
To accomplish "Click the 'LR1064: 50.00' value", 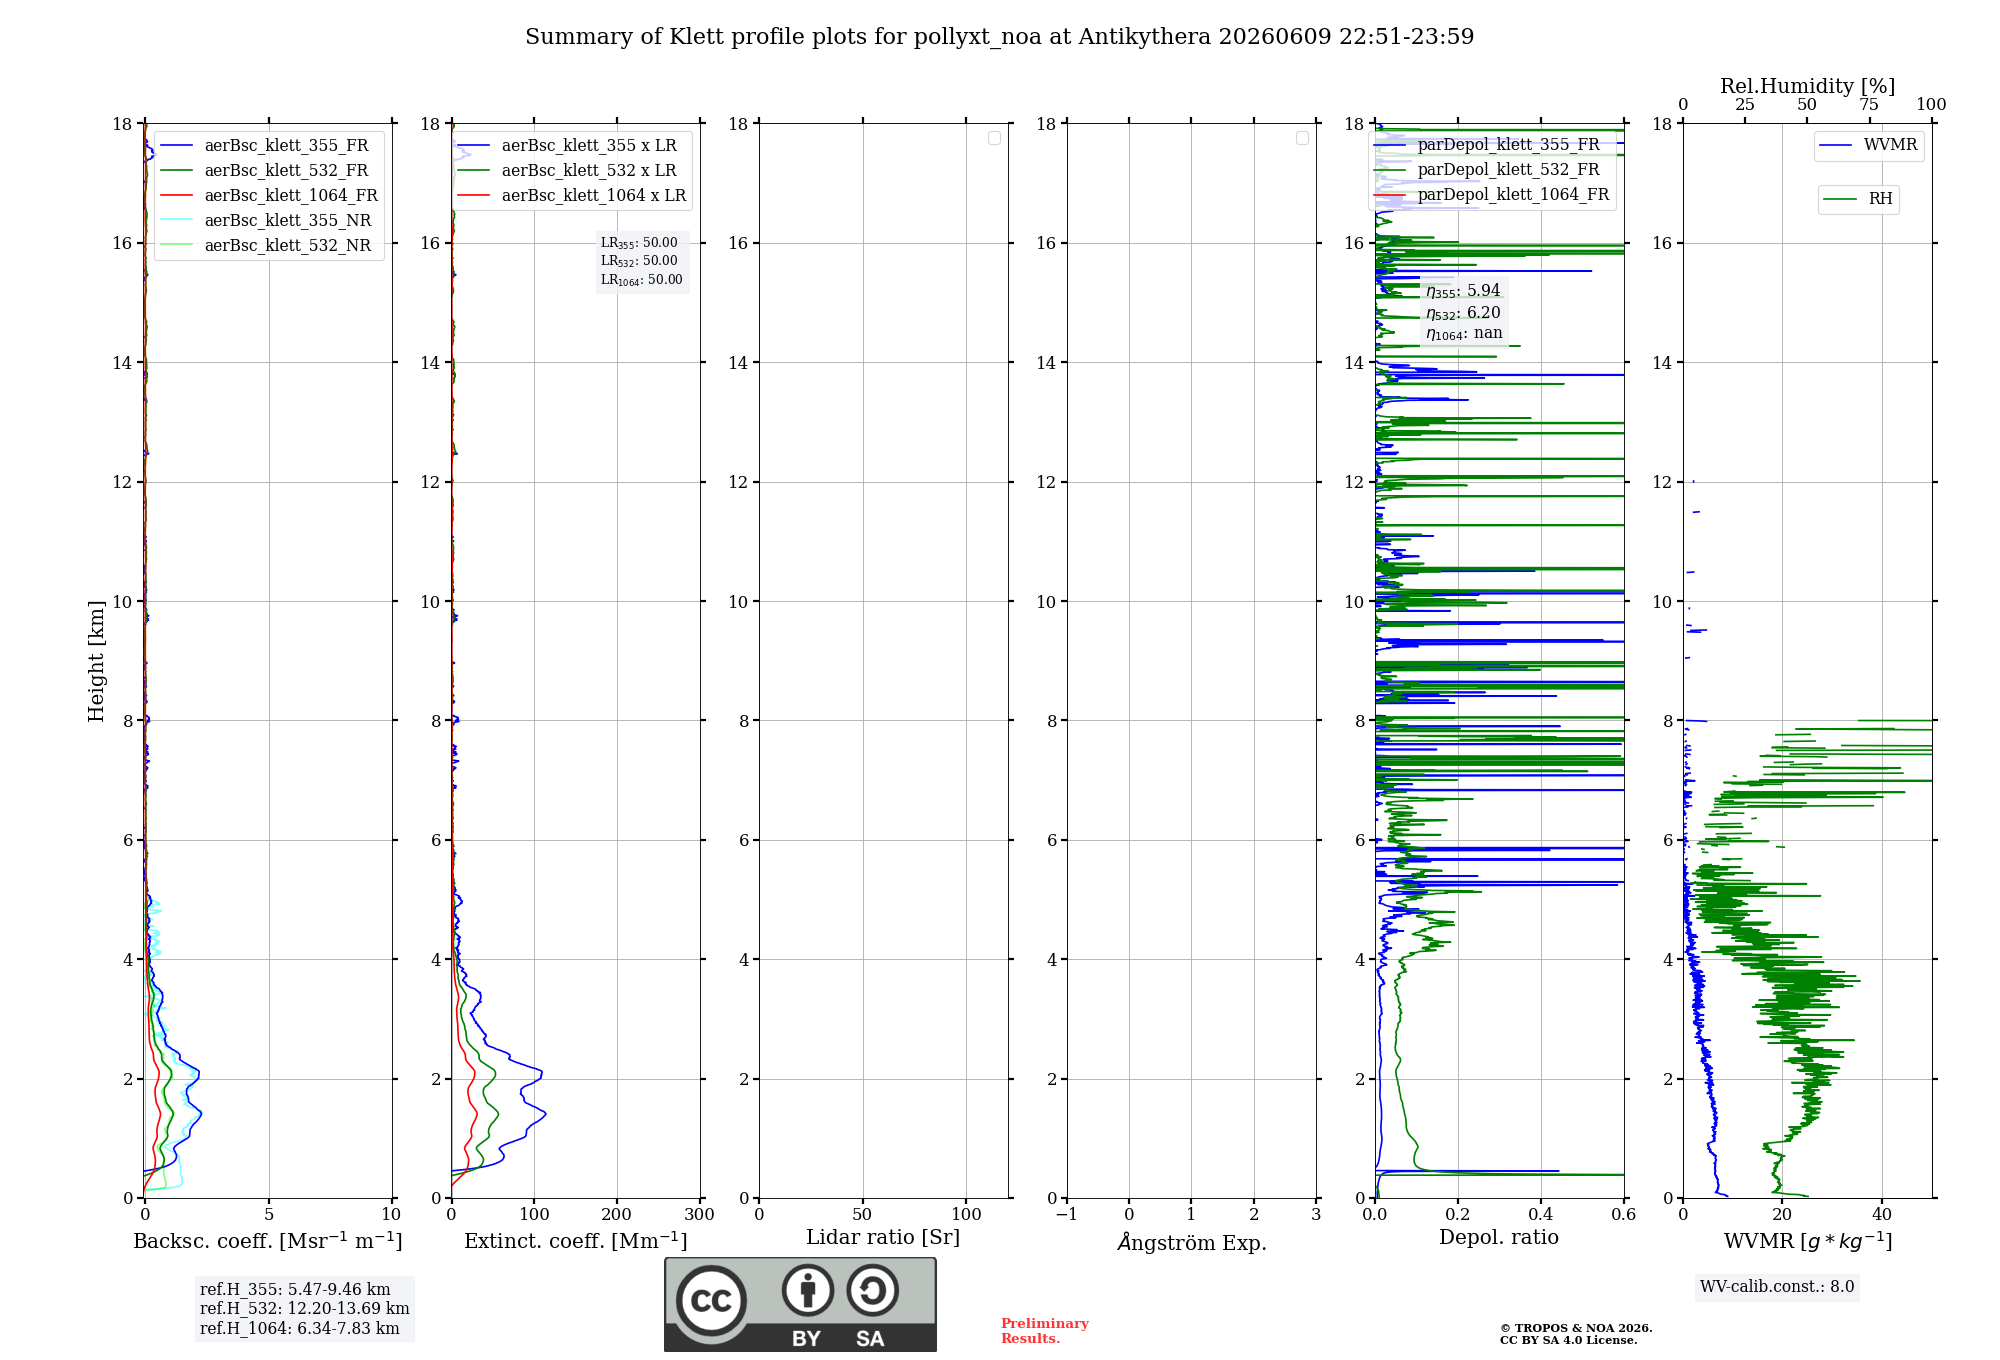I will point(642,280).
